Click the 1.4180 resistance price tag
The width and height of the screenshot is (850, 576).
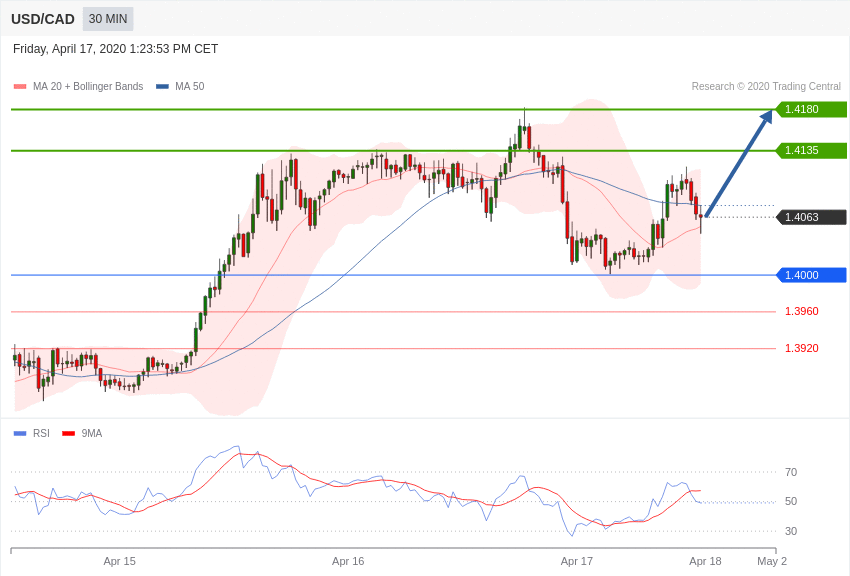click(x=811, y=109)
